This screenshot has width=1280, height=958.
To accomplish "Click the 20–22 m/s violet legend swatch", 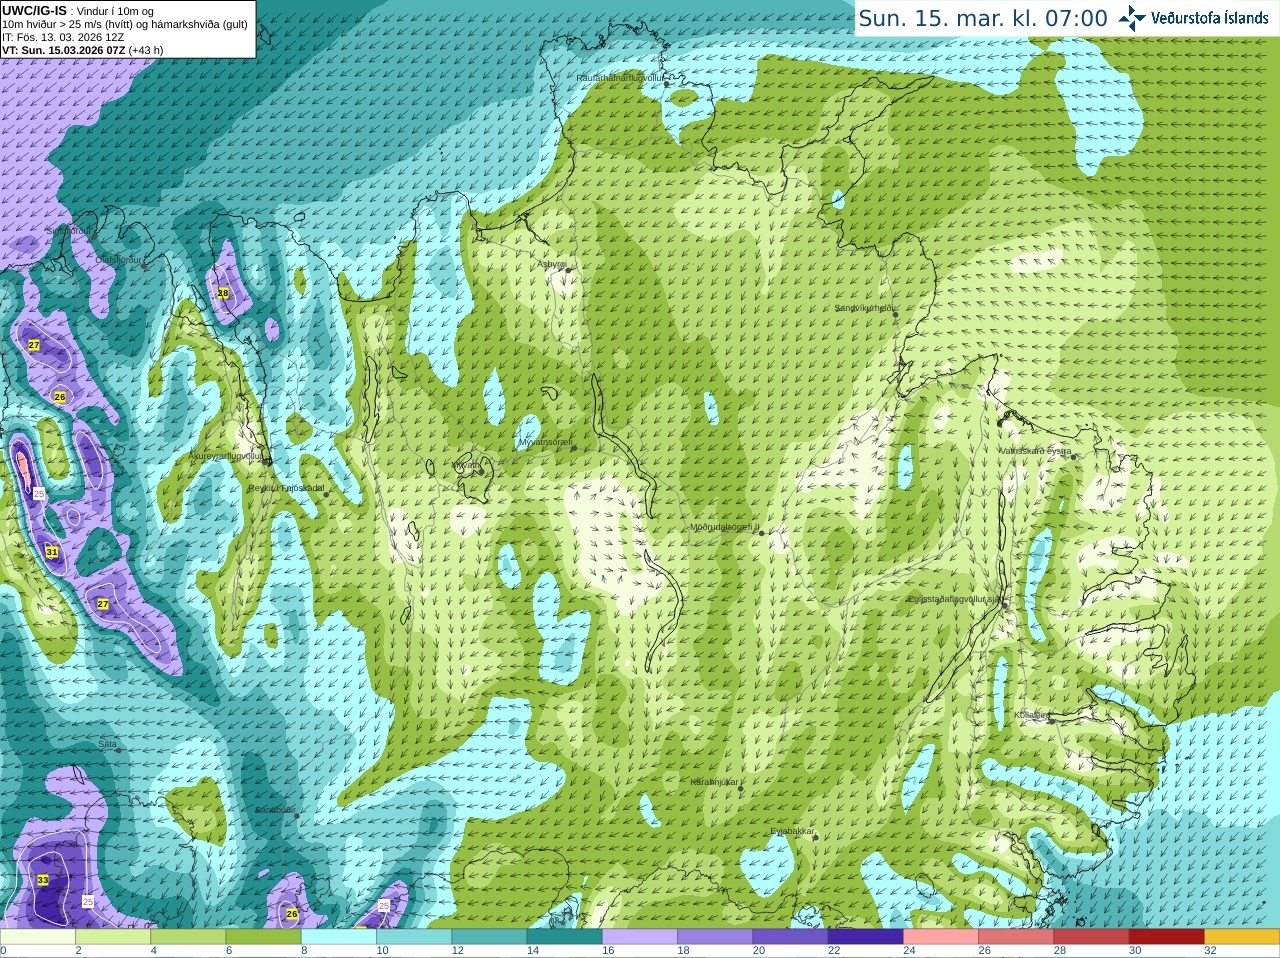I will pyautogui.click(x=791, y=937).
